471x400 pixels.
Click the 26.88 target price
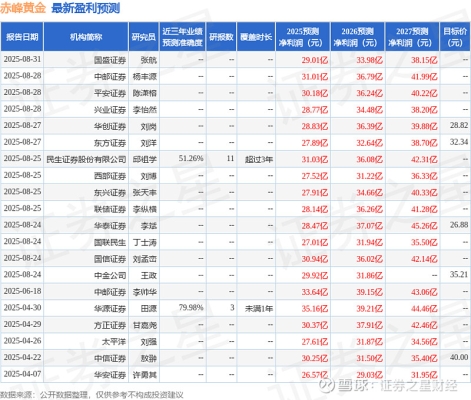(459, 225)
